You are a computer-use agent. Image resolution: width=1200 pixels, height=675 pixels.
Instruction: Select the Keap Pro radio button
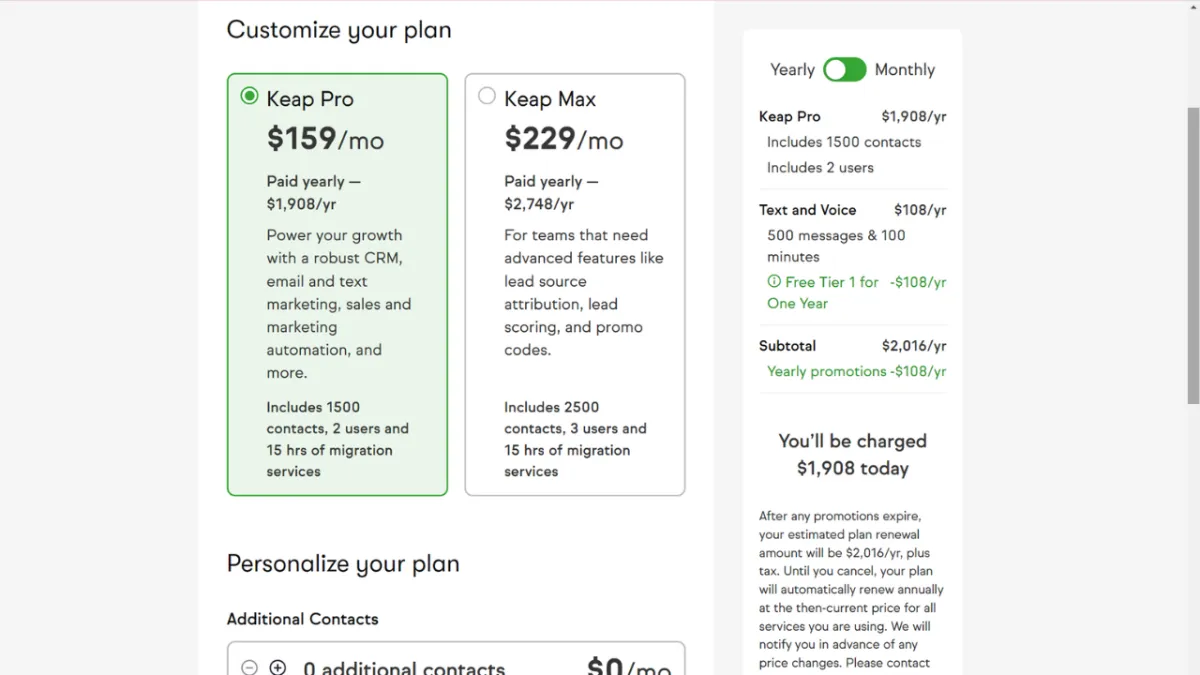(249, 96)
